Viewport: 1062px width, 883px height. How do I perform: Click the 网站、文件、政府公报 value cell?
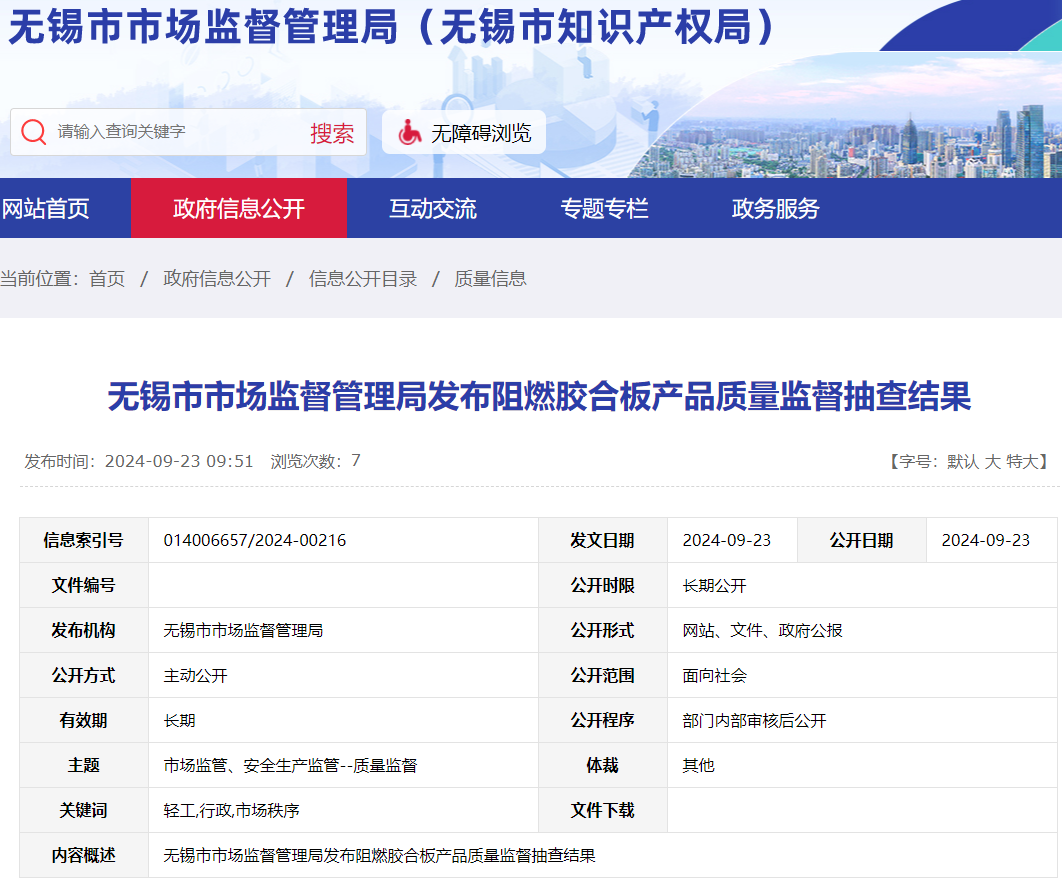862,630
